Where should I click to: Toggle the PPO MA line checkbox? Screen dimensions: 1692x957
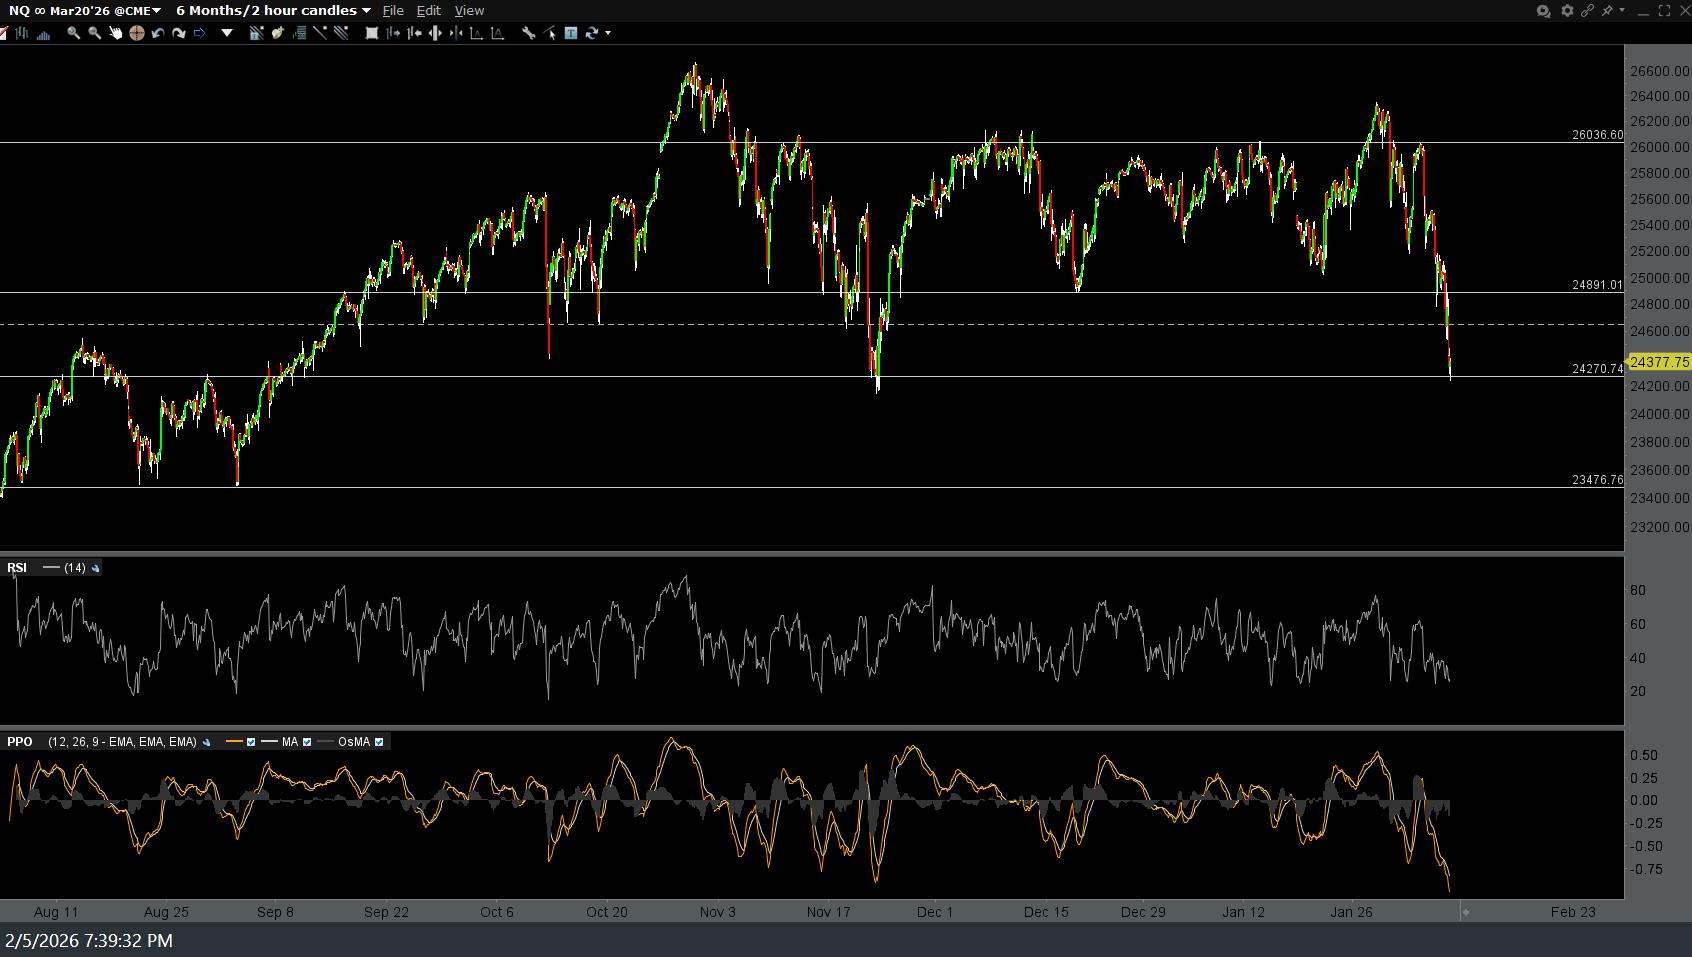click(307, 742)
